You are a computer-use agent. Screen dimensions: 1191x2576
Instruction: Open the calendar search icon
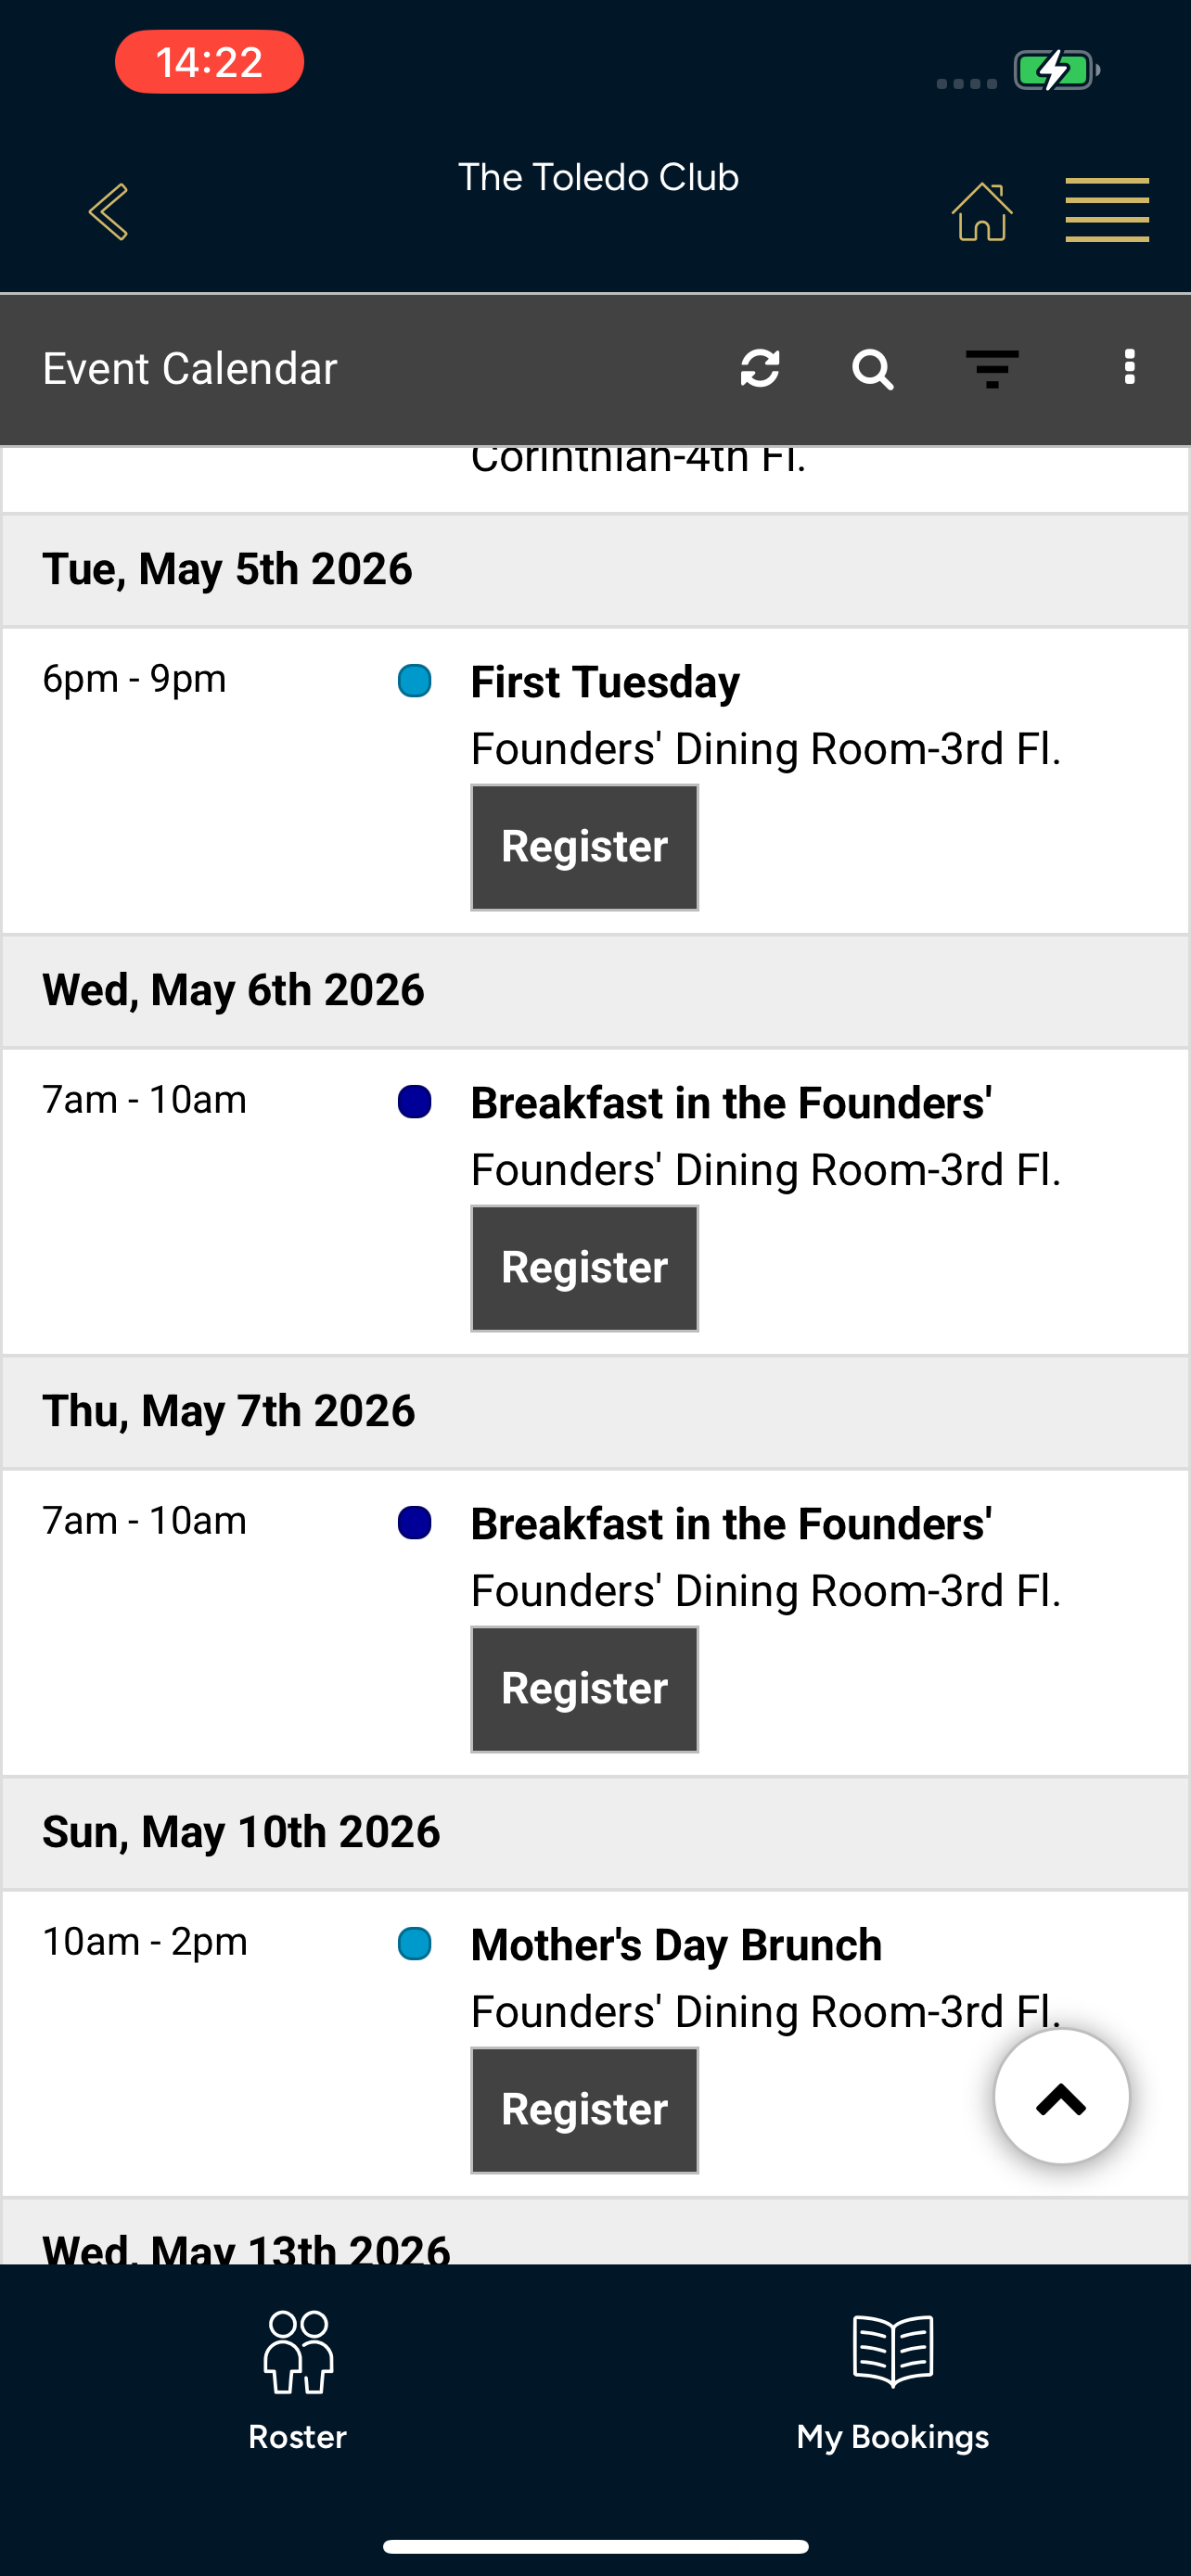872,369
